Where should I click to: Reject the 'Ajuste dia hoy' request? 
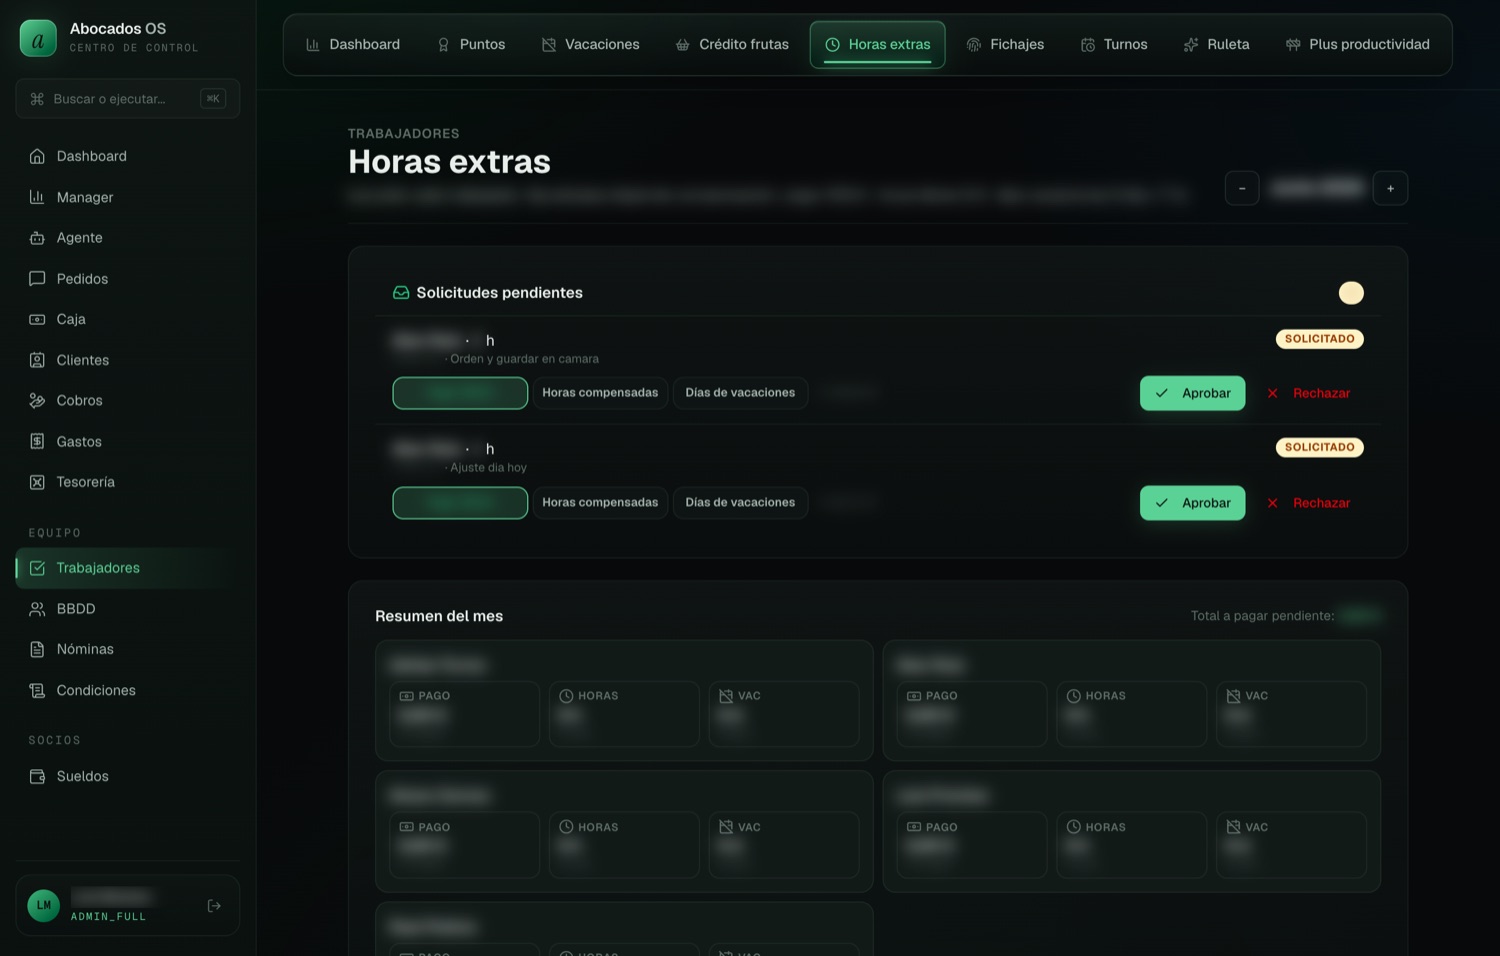(1308, 503)
